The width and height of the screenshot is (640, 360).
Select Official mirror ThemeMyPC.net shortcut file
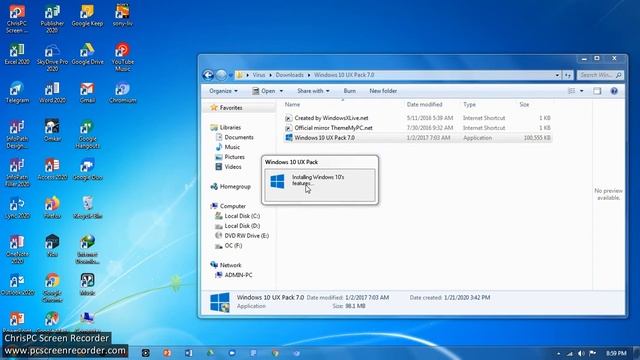333,128
